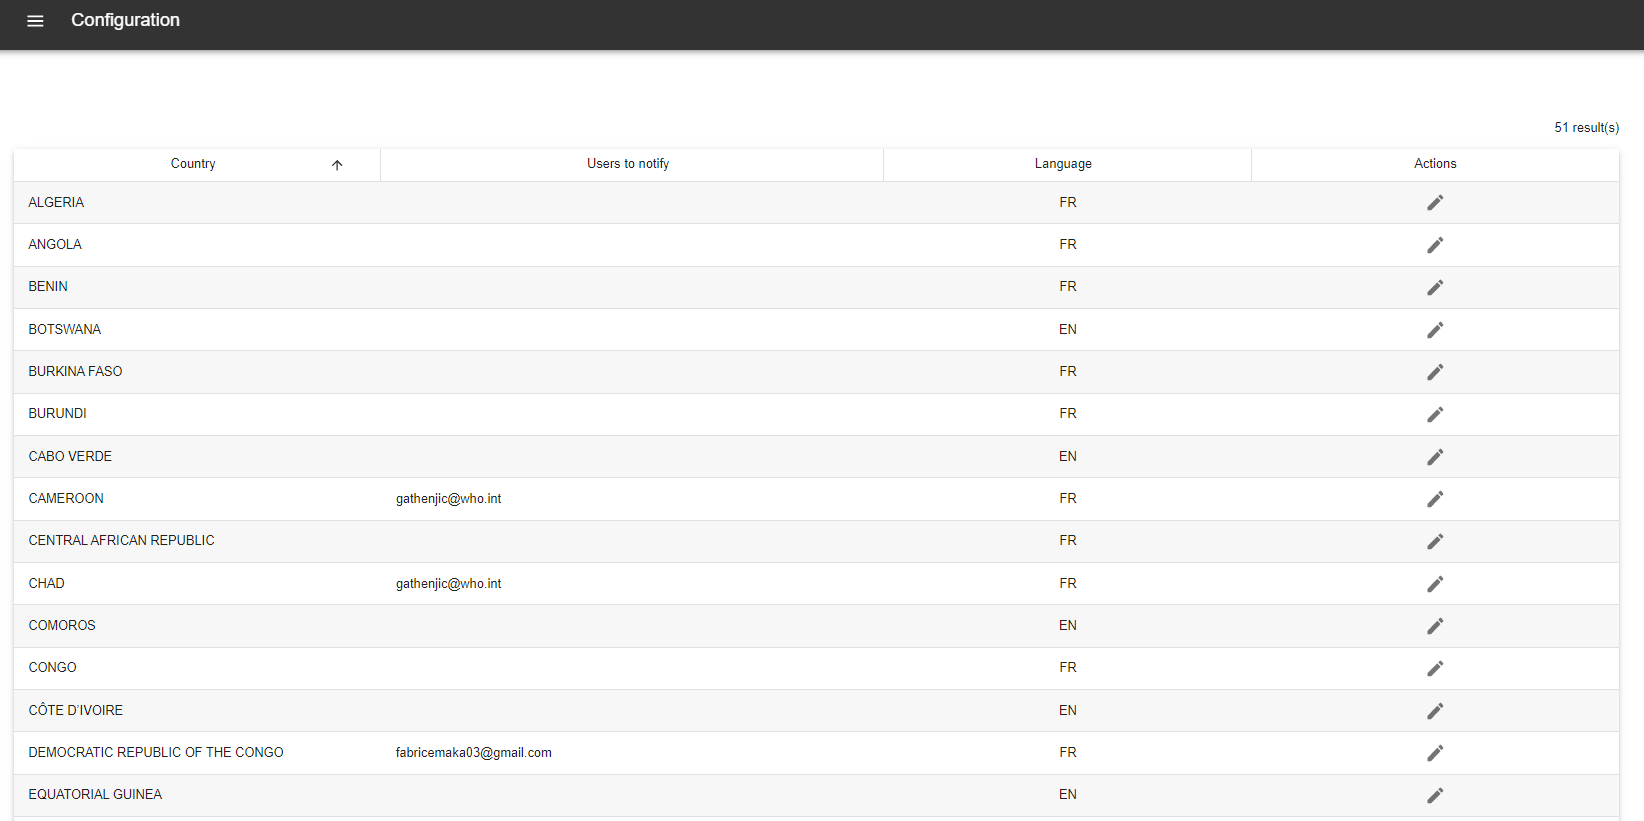The width and height of the screenshot is (1644, 821).
Task: Edit the CABO VERDE entry
Action: coord(1435,457)
